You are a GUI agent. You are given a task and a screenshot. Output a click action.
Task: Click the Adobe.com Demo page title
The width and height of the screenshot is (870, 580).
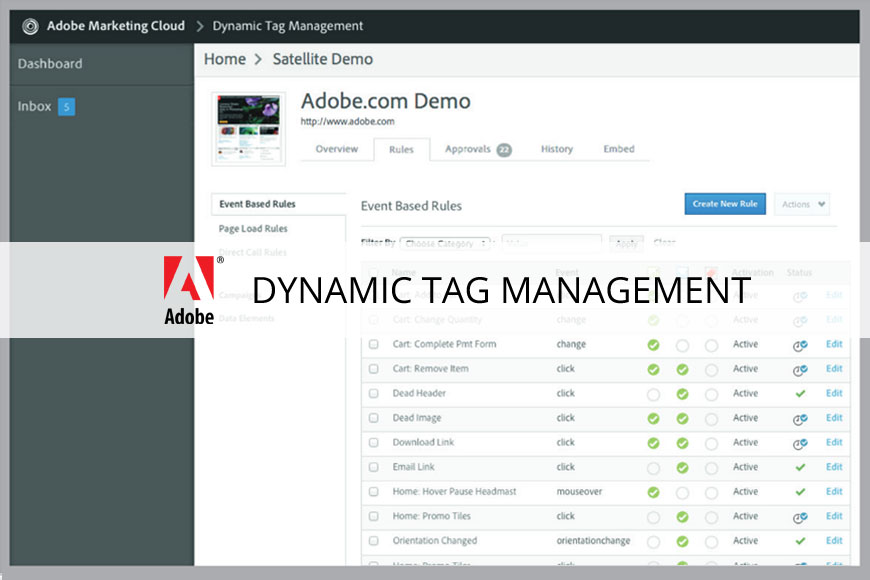tap(386, 102)
